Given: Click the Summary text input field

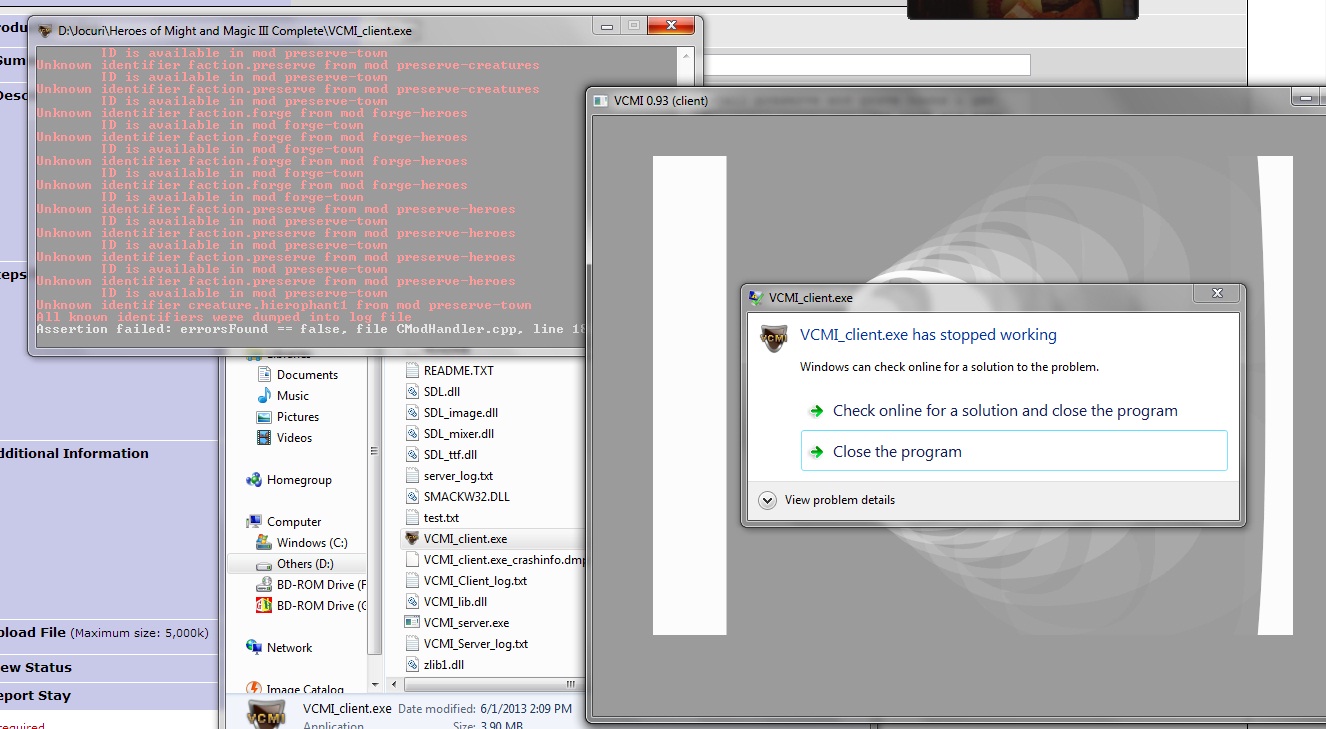Looking at the screenshot, I should (866, 65).
